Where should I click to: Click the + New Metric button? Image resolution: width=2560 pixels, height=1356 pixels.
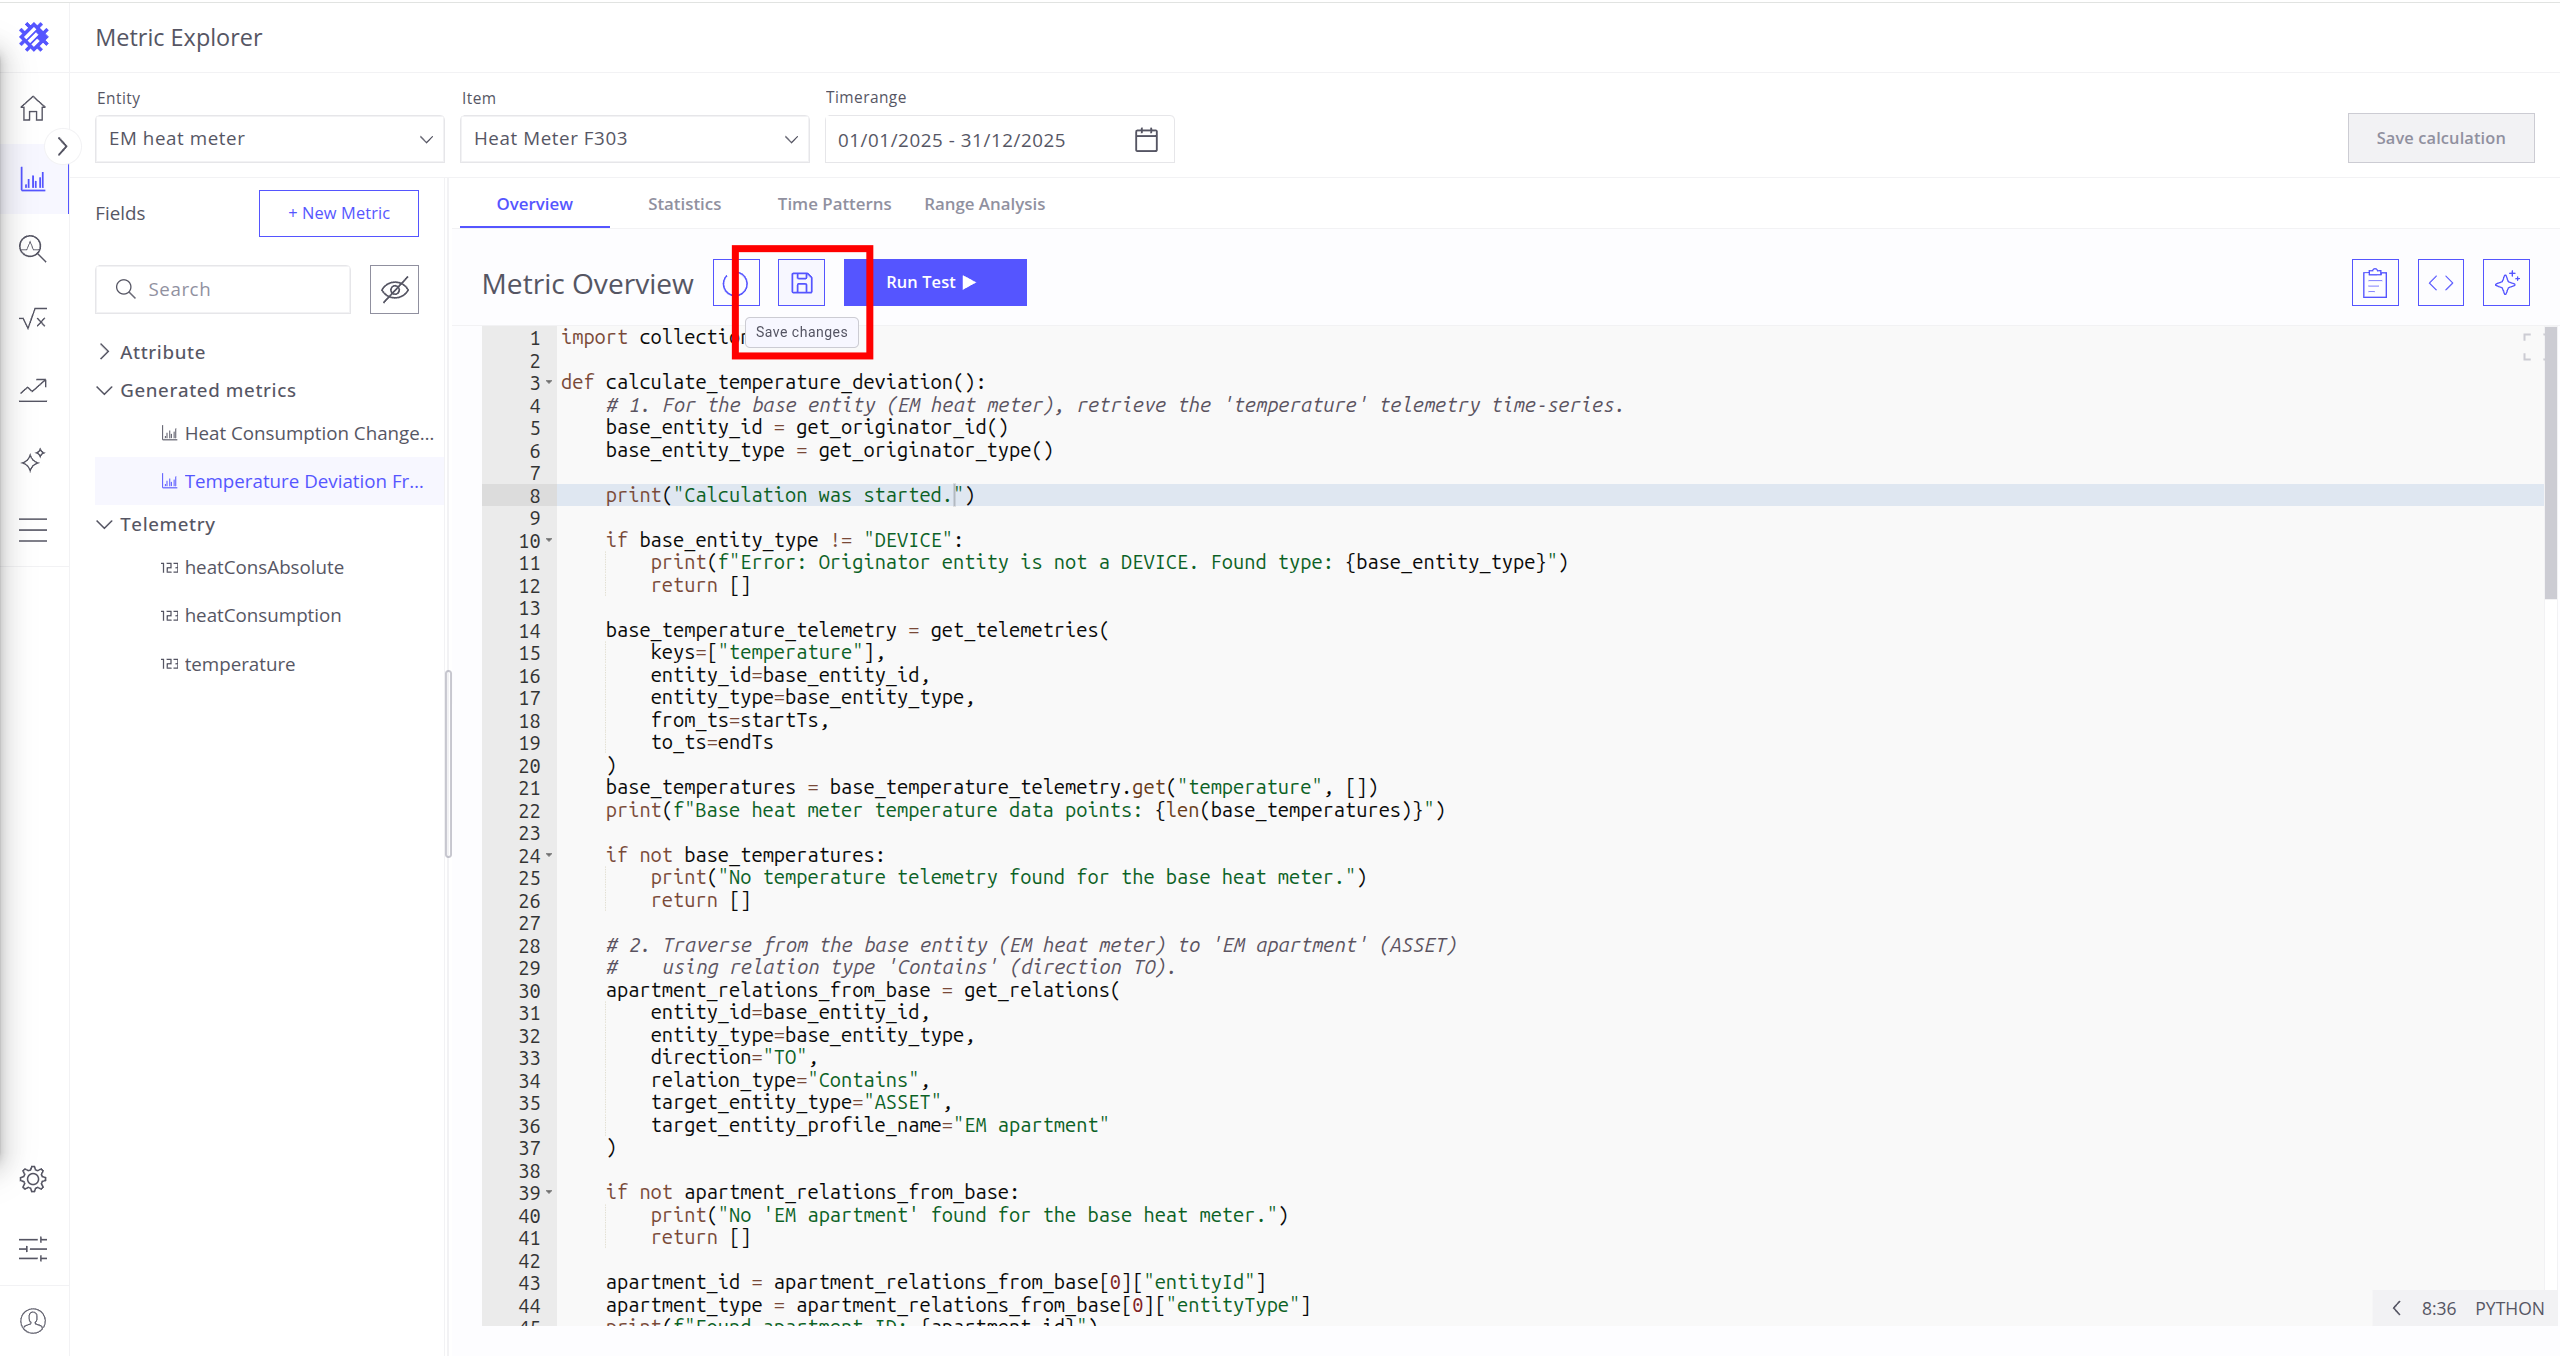coord(339,213)
